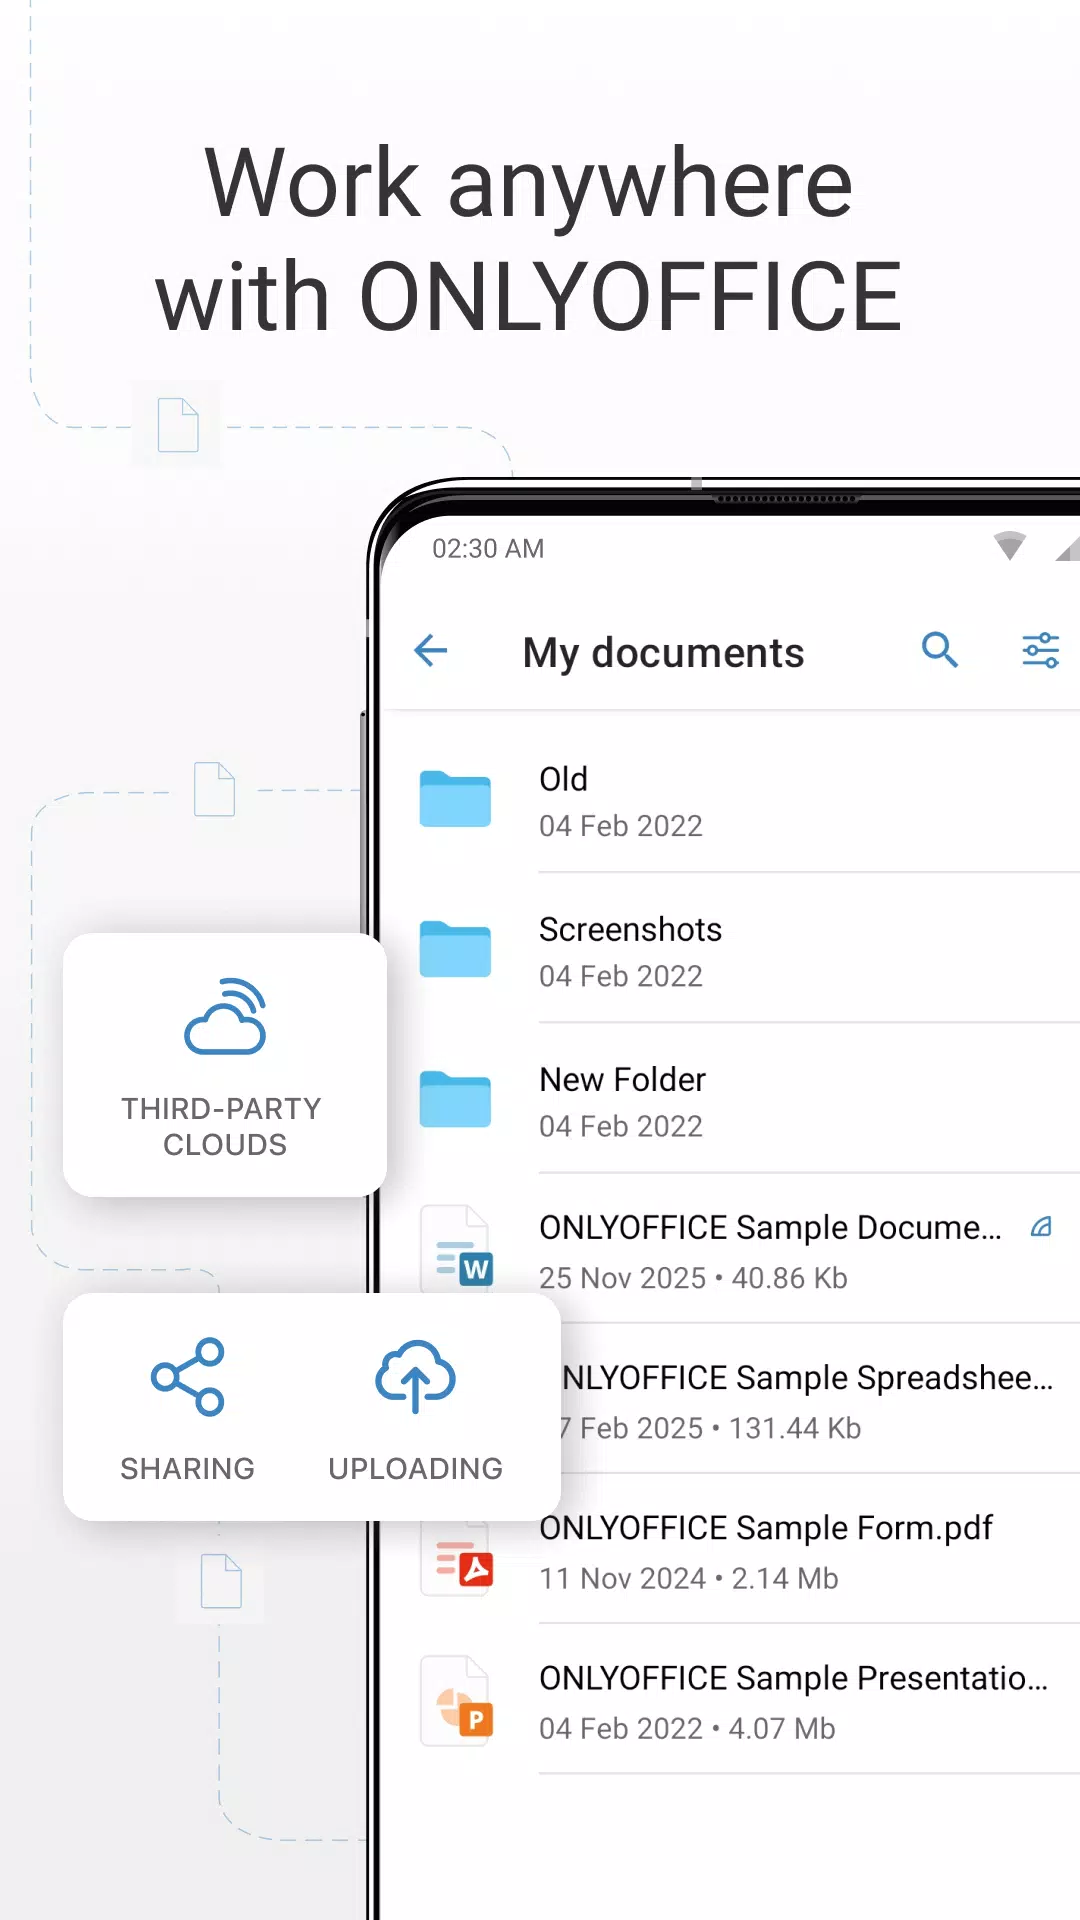
Task: Tap the presentation file icon
Action: tap(457, 1701)
